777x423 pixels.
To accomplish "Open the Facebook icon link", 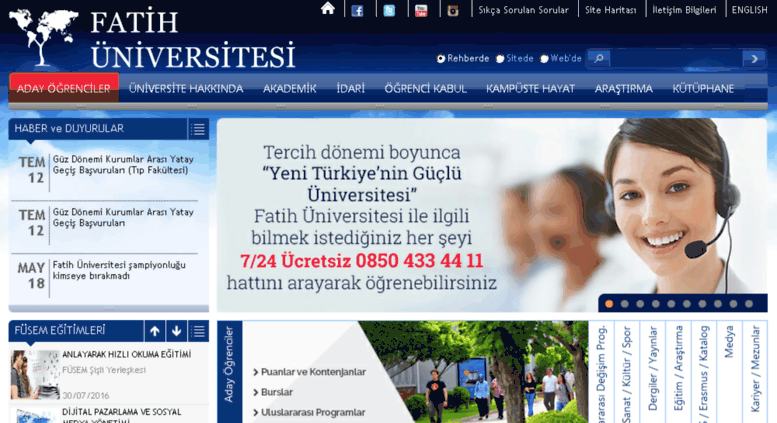I will 357,10.
